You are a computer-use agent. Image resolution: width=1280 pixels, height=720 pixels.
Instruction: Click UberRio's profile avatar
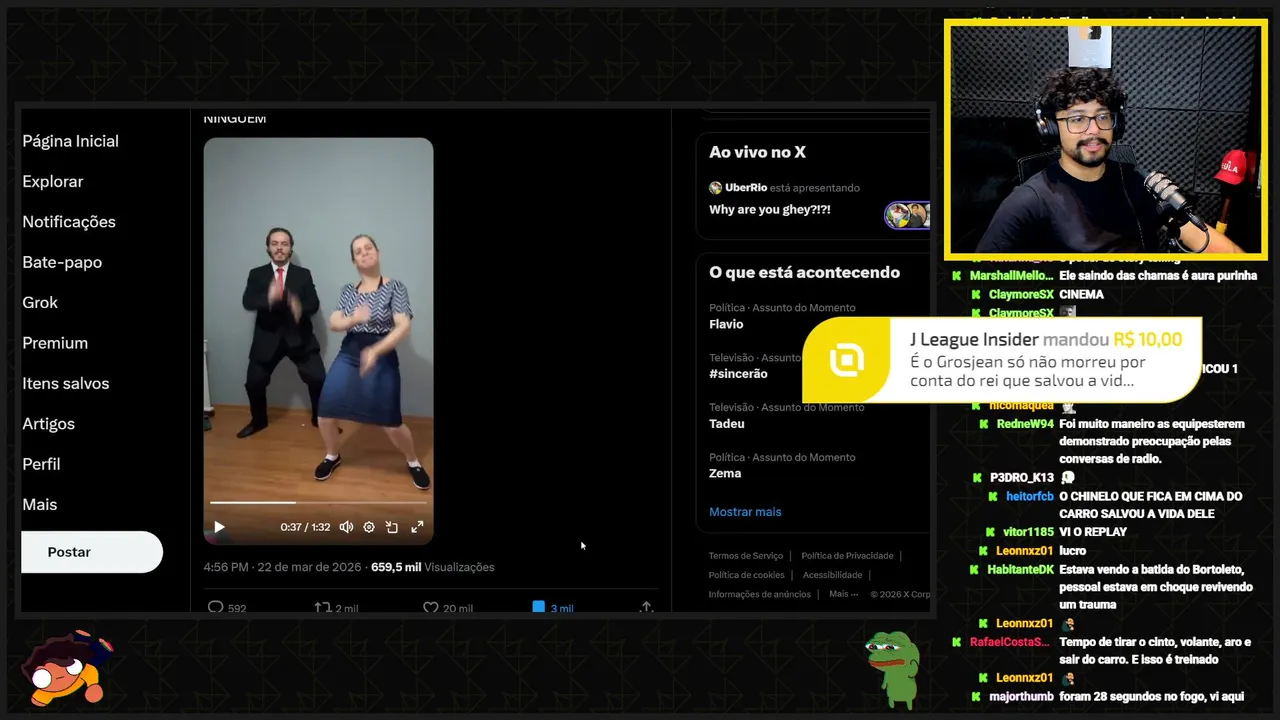click(715, 188)
